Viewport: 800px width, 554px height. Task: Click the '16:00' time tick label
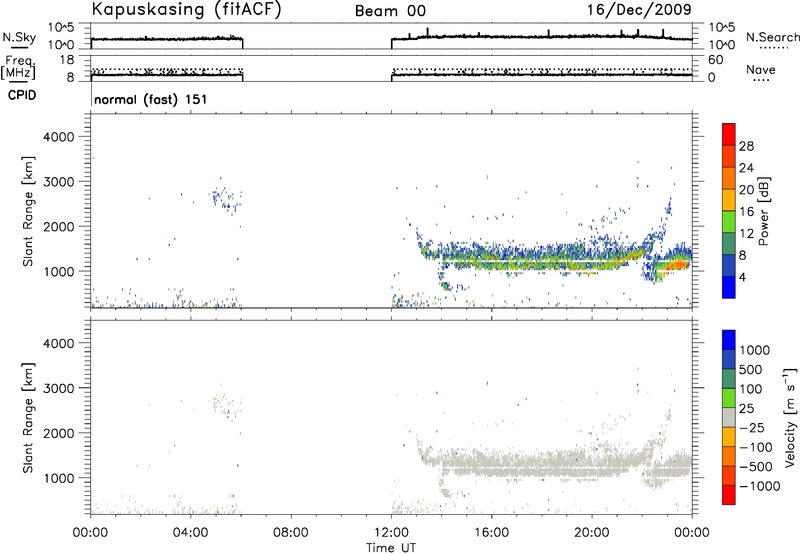tap(491, 533)
